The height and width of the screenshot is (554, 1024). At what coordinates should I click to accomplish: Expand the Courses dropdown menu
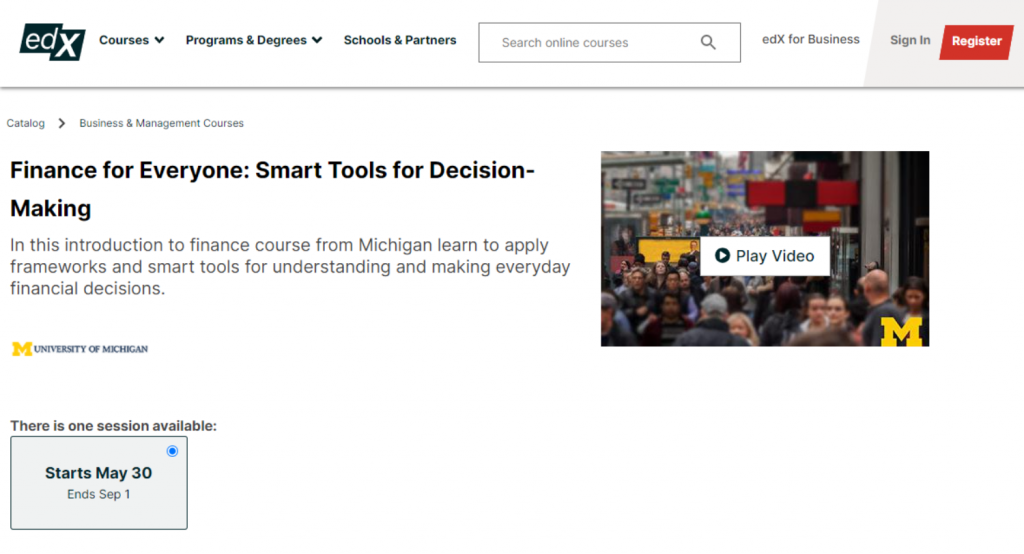(132, 41)
